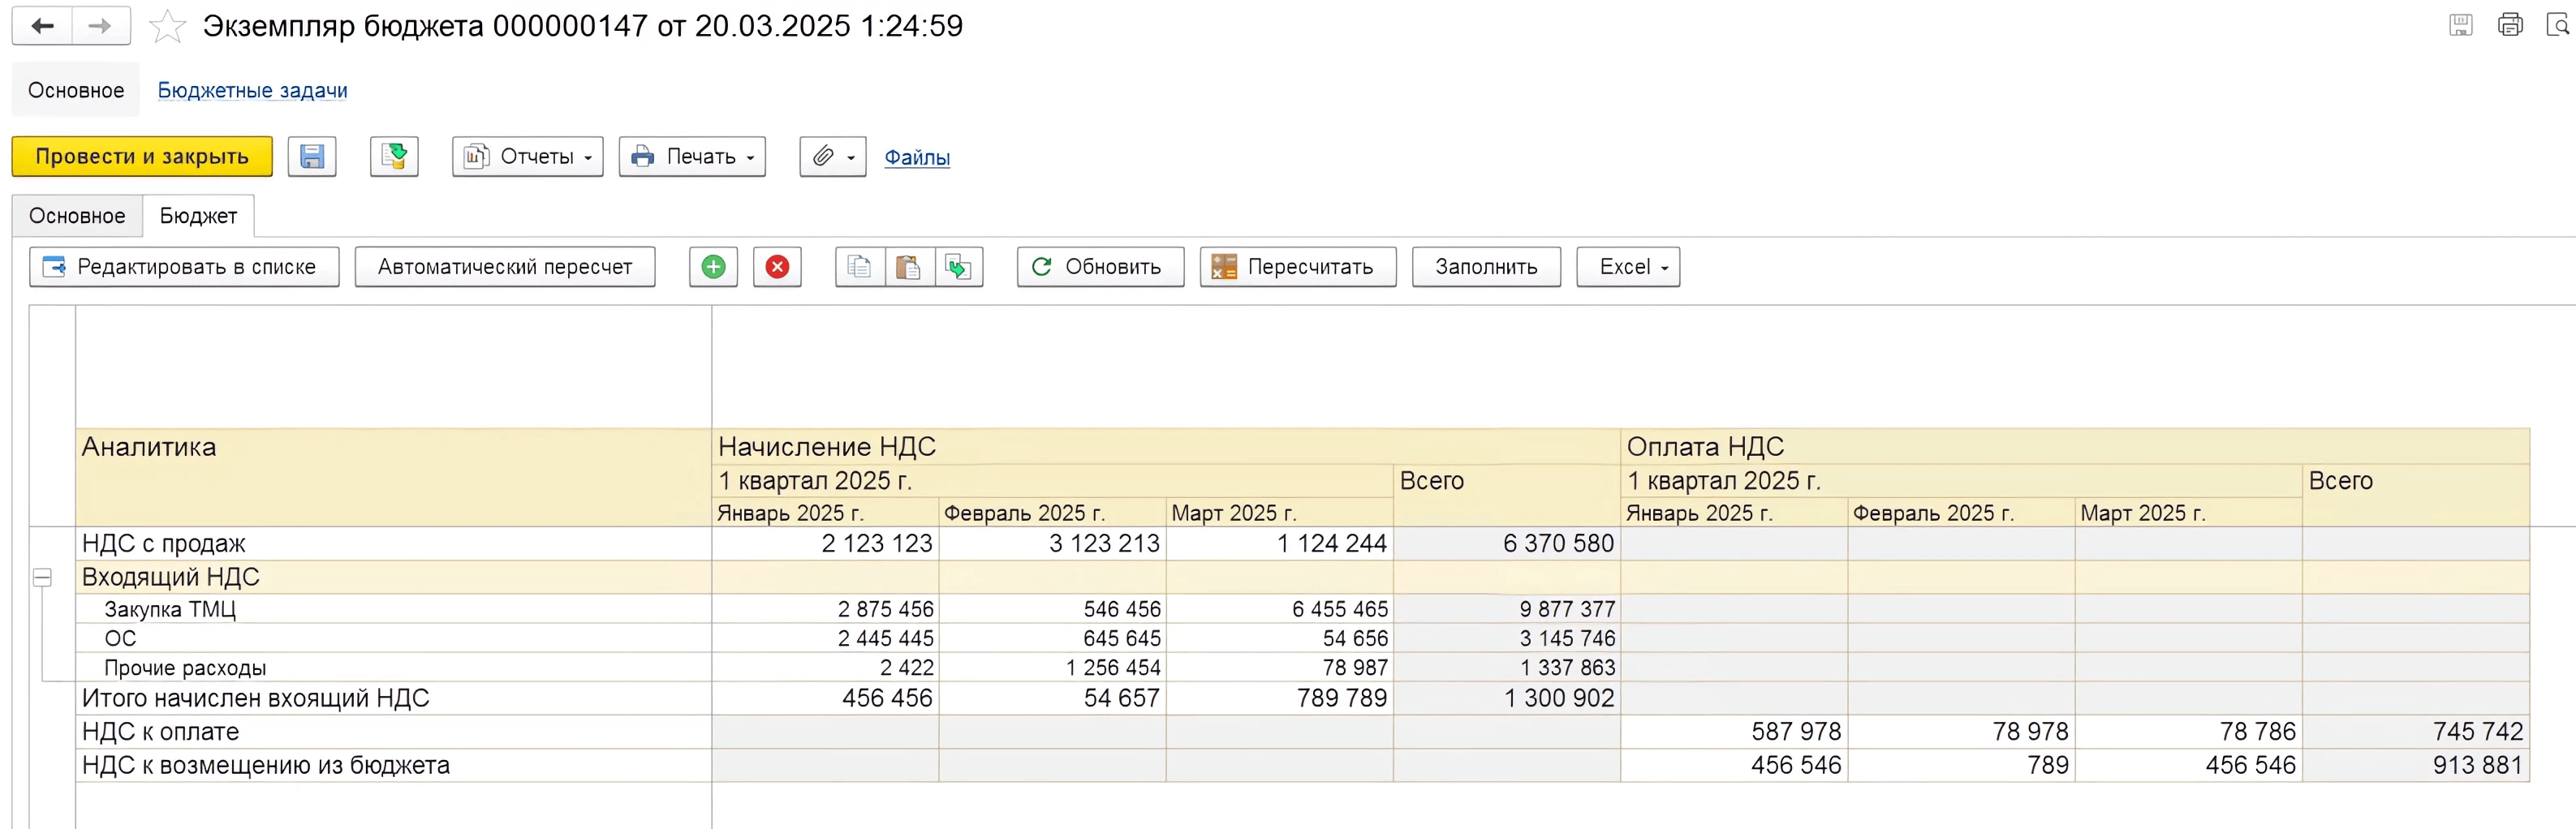Click the Провести и закрыть button
Screen dimensions: 2576x829
[142, 157]
